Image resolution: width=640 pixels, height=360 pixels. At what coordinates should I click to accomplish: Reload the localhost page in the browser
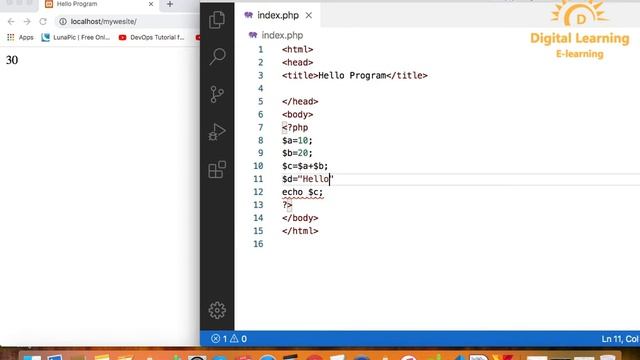pyautogui.click(x=43, y=21)
